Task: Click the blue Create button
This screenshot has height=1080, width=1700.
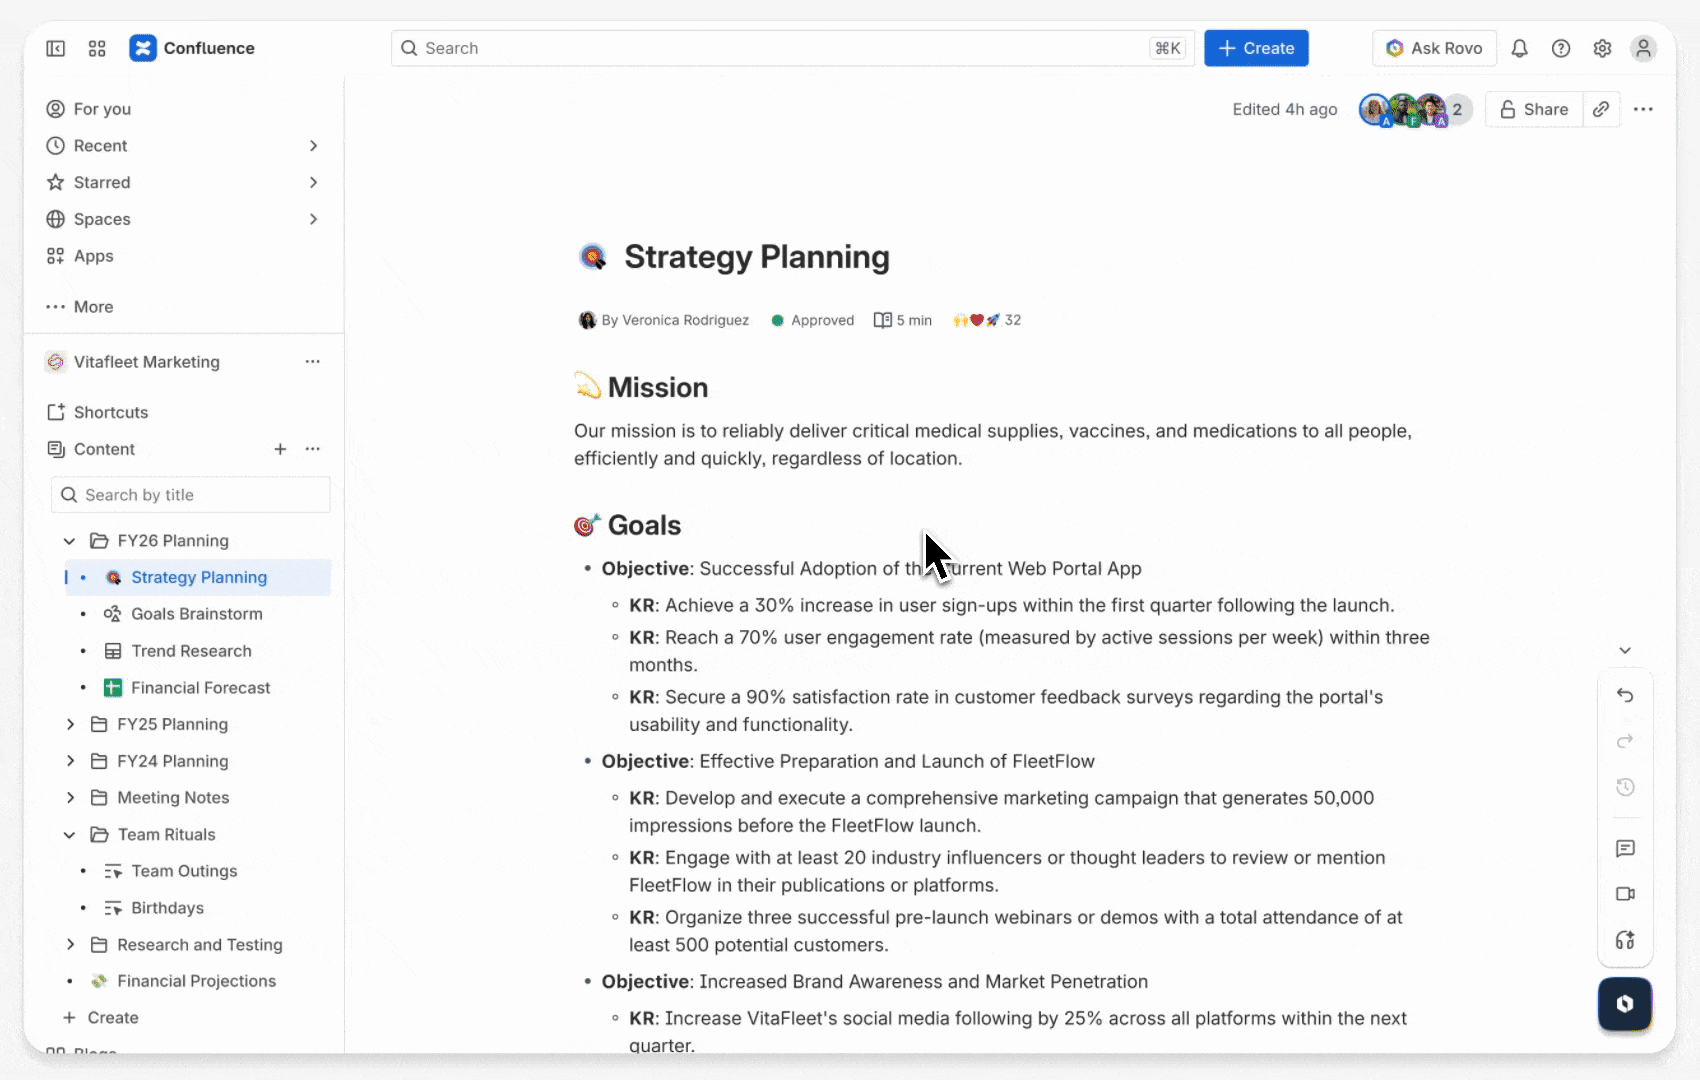Action: pos(1256,48)
